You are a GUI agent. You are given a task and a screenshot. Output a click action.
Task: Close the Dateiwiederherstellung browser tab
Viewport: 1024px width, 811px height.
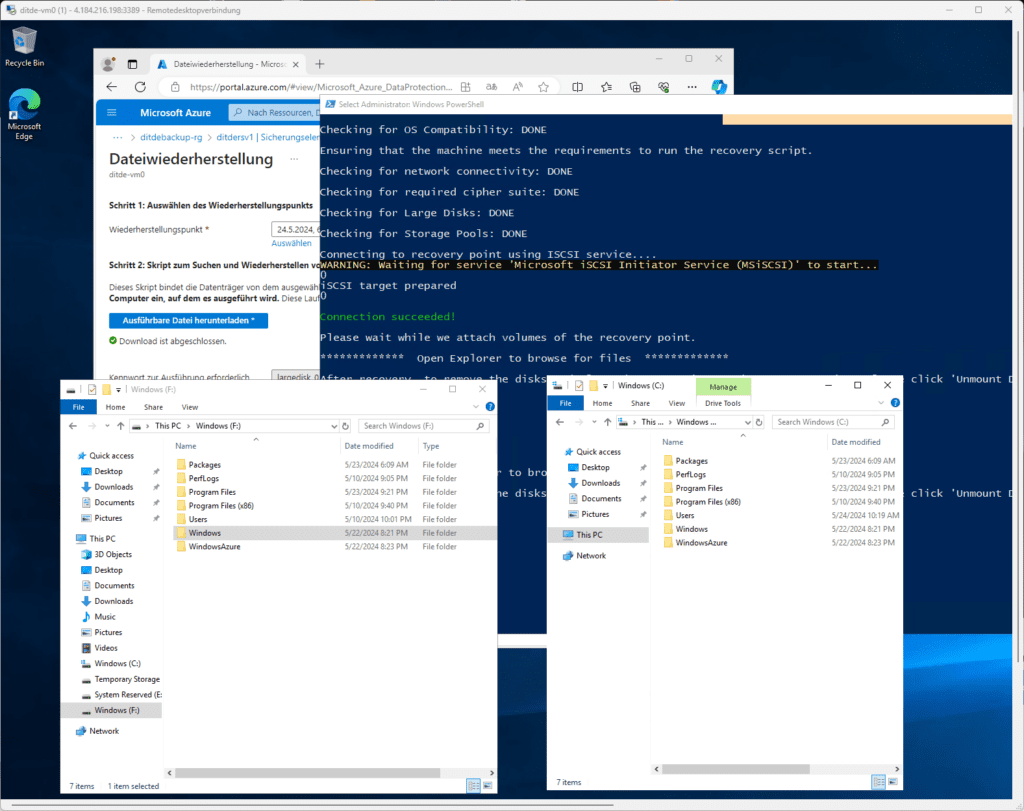pos(296,65)
